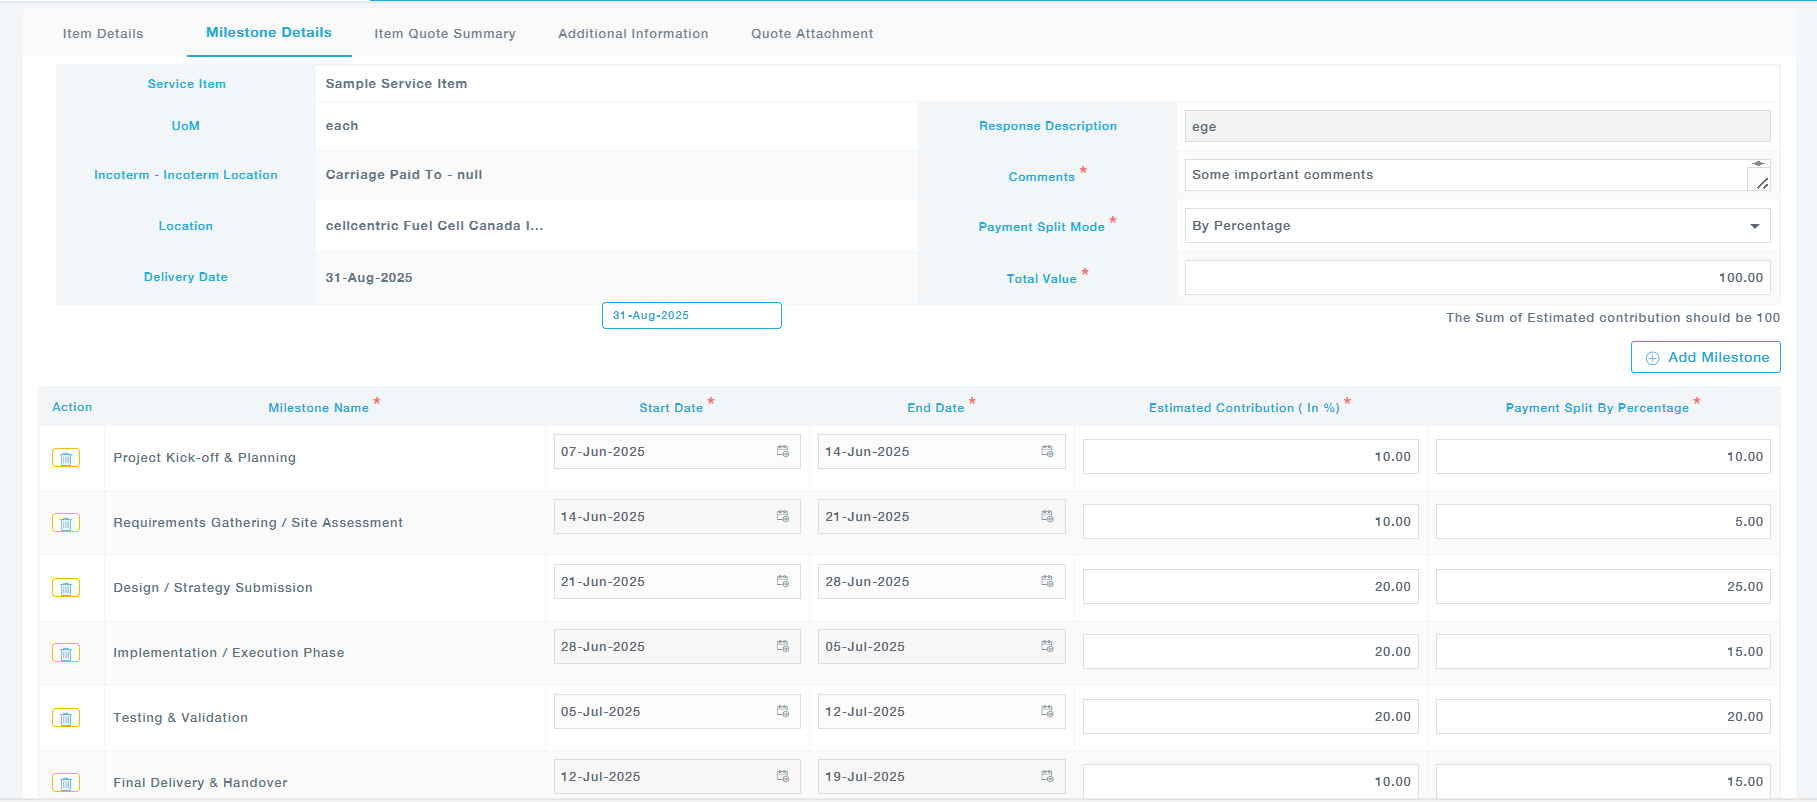The height and width of the screenshot is (802, 1817).
Task: Click Payment Split field showing 25.00
Action: click(1602, 587)
